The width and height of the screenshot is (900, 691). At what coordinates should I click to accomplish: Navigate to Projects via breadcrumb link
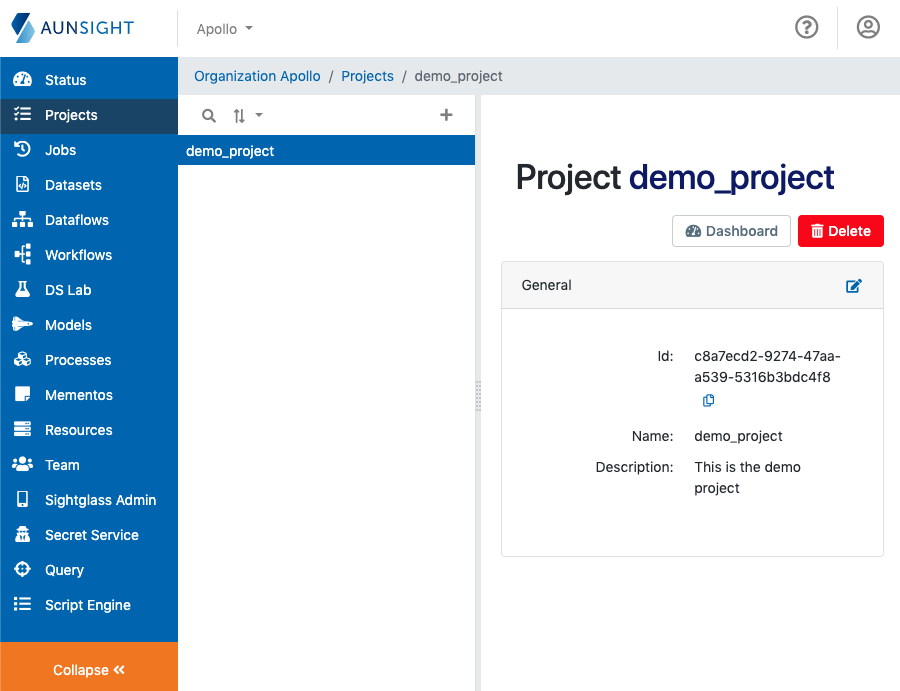coord(367,76)
